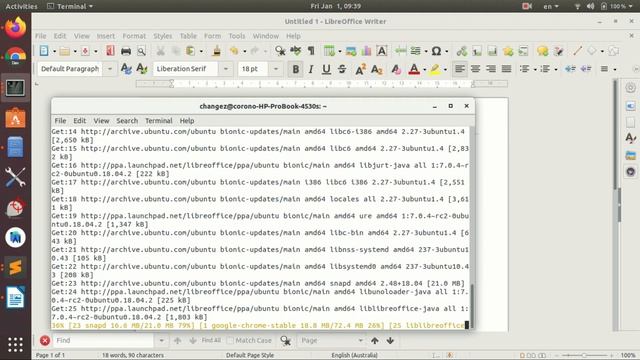This screenshot has height=360, width=640.
Task: Expand the Find field history dropdown
Action: click(x=161, y=340)
